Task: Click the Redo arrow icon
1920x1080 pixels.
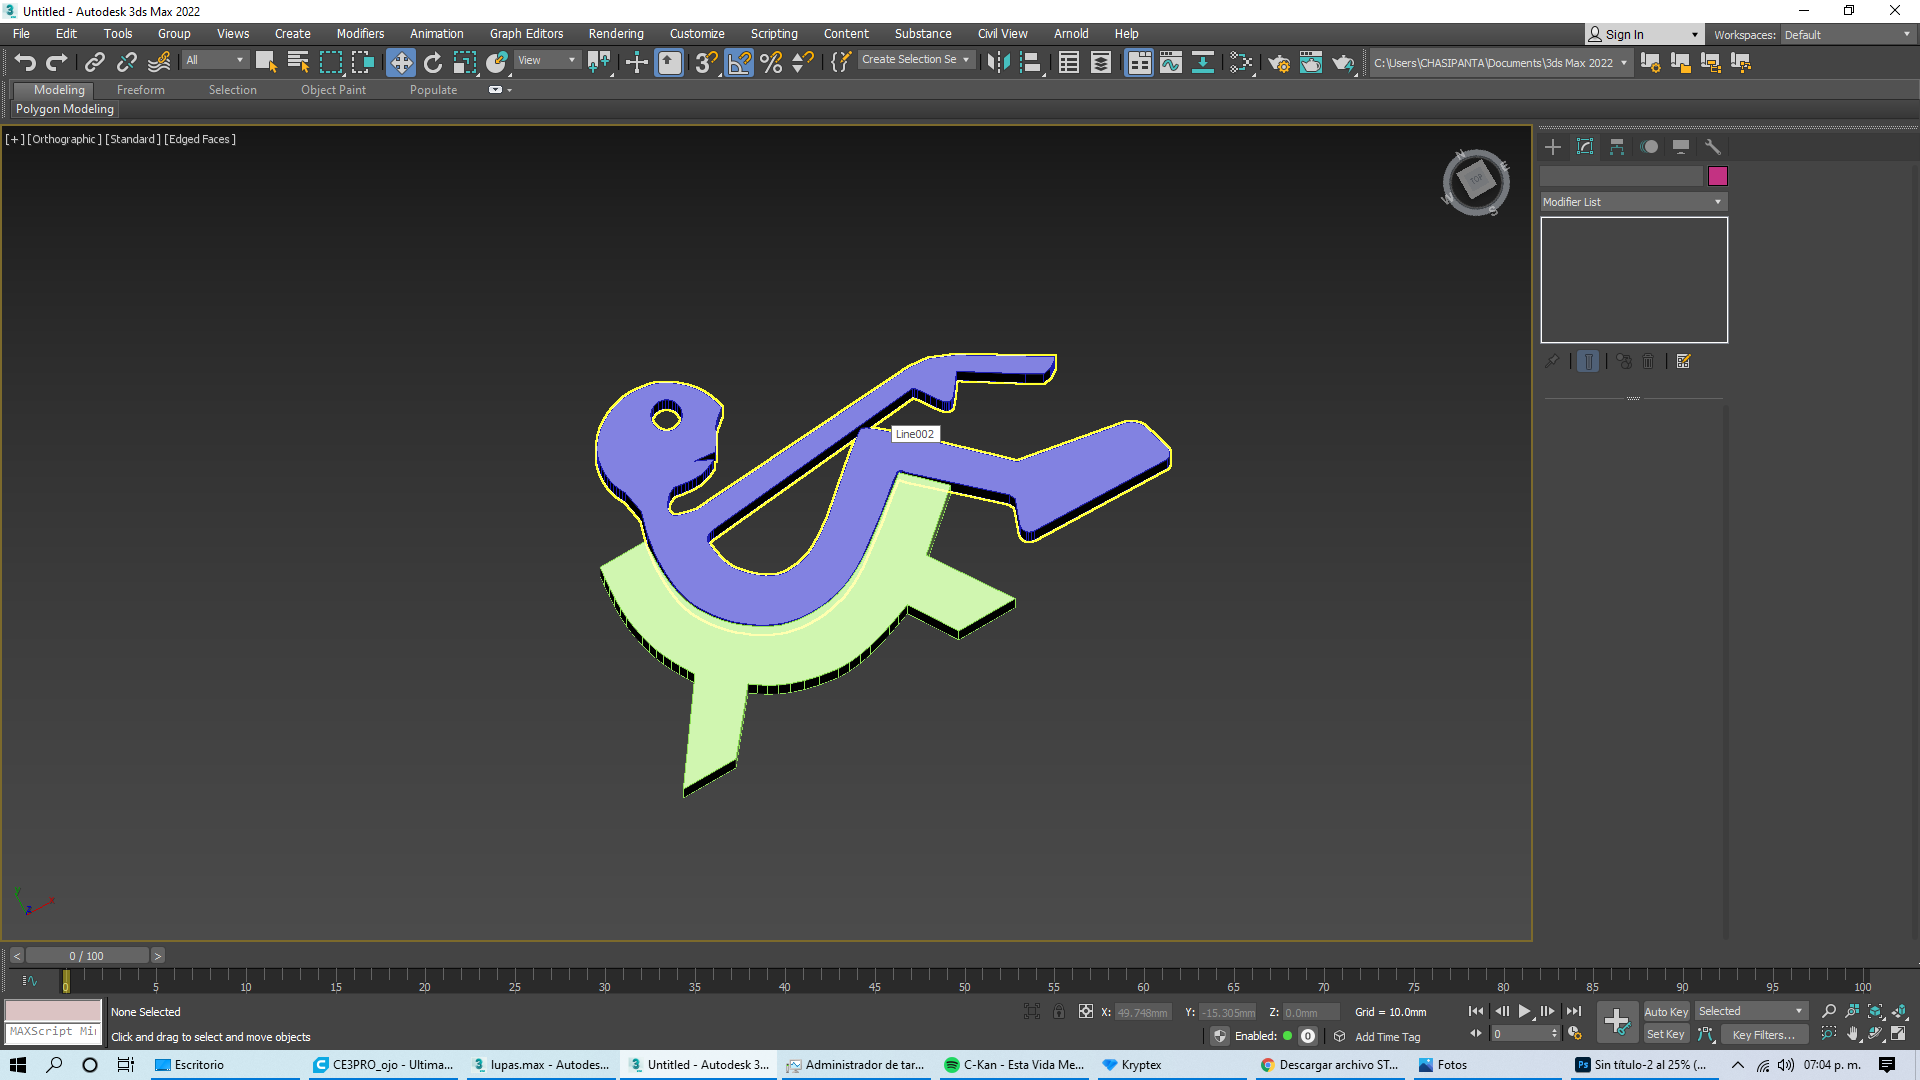Action: [57, 63]
